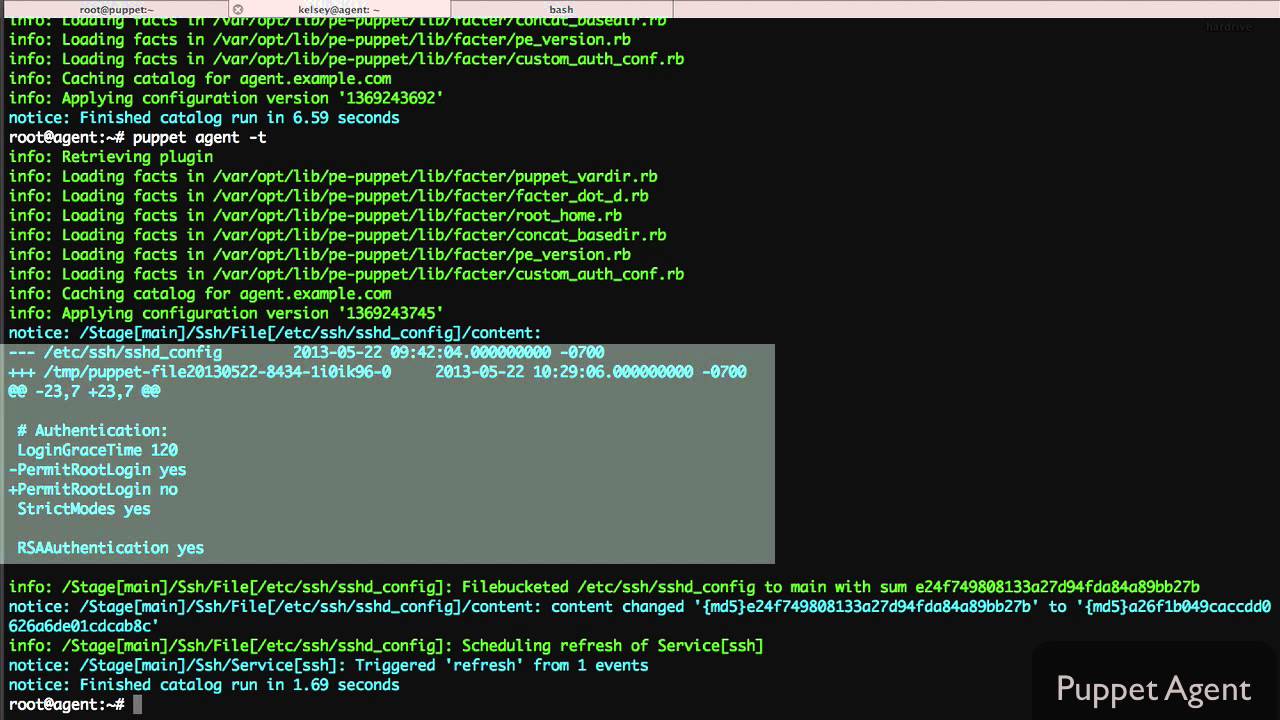Click the wrapped hash text "626a6de01cdcab8c'"
The image size is (1280, 720).
click(x=84, y=626)
